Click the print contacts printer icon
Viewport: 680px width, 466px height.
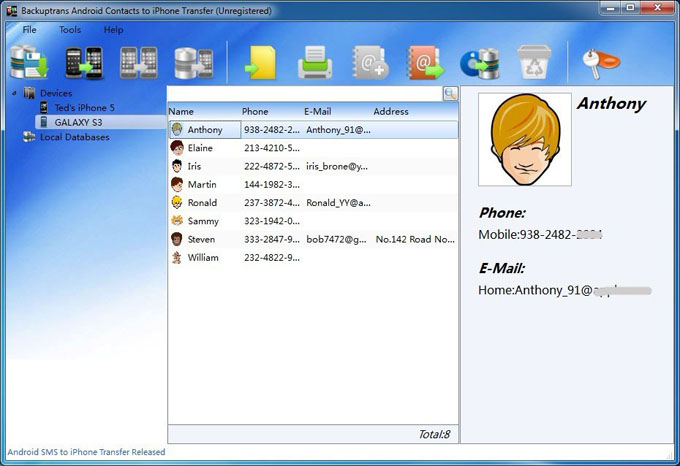(x=315, y=63)
